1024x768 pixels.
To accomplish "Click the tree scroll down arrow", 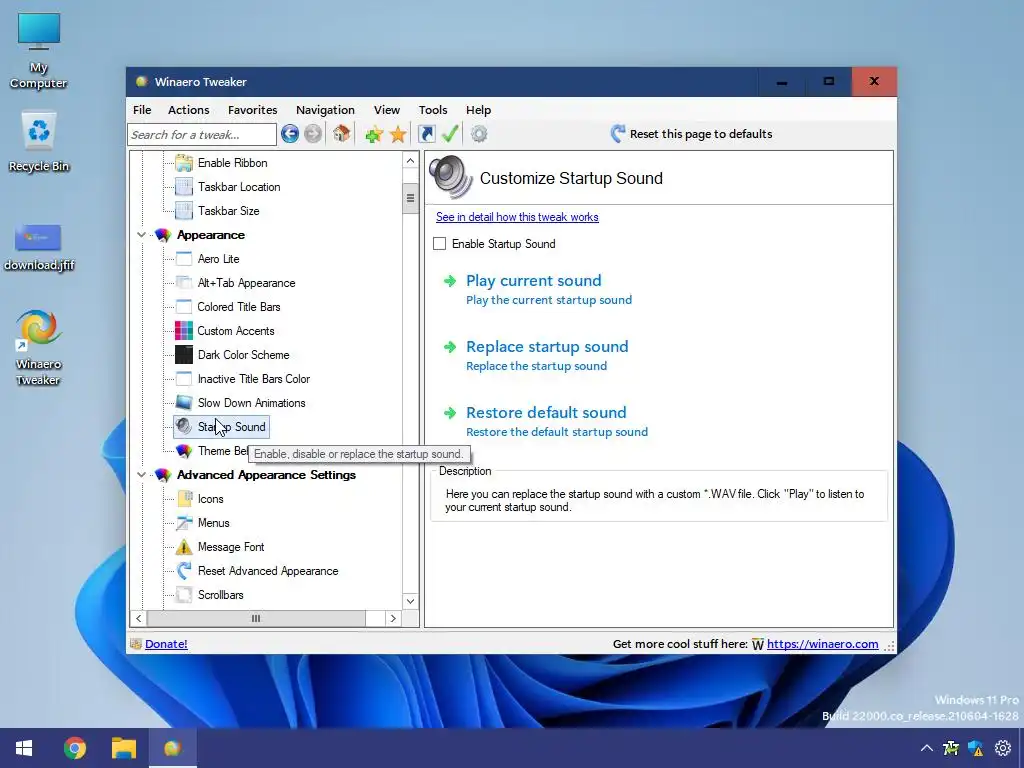I will click(x=410, y=601).
